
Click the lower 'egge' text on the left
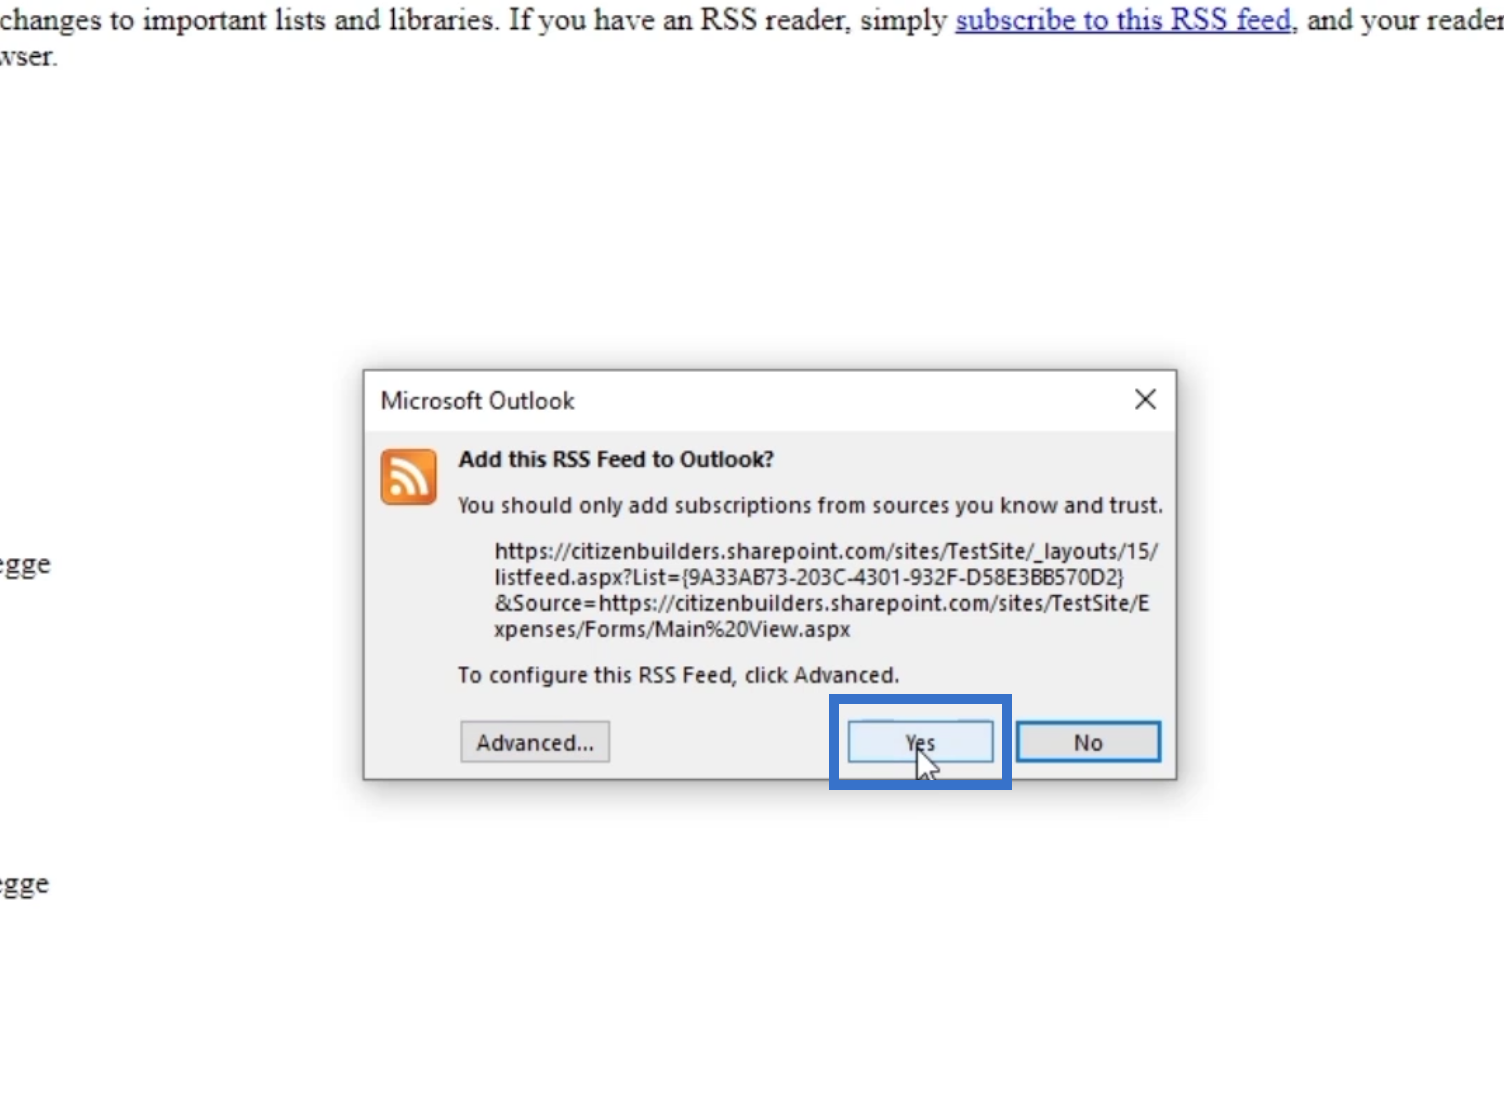25,886
